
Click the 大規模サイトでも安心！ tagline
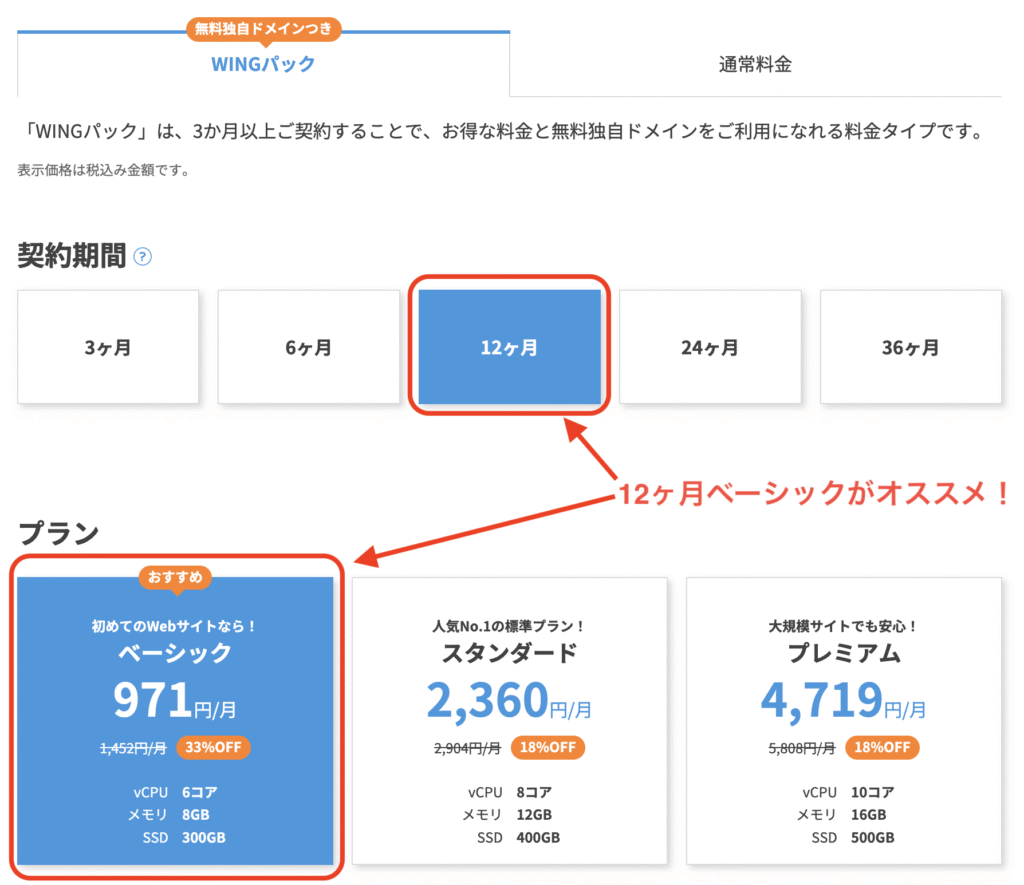(844, 626)
